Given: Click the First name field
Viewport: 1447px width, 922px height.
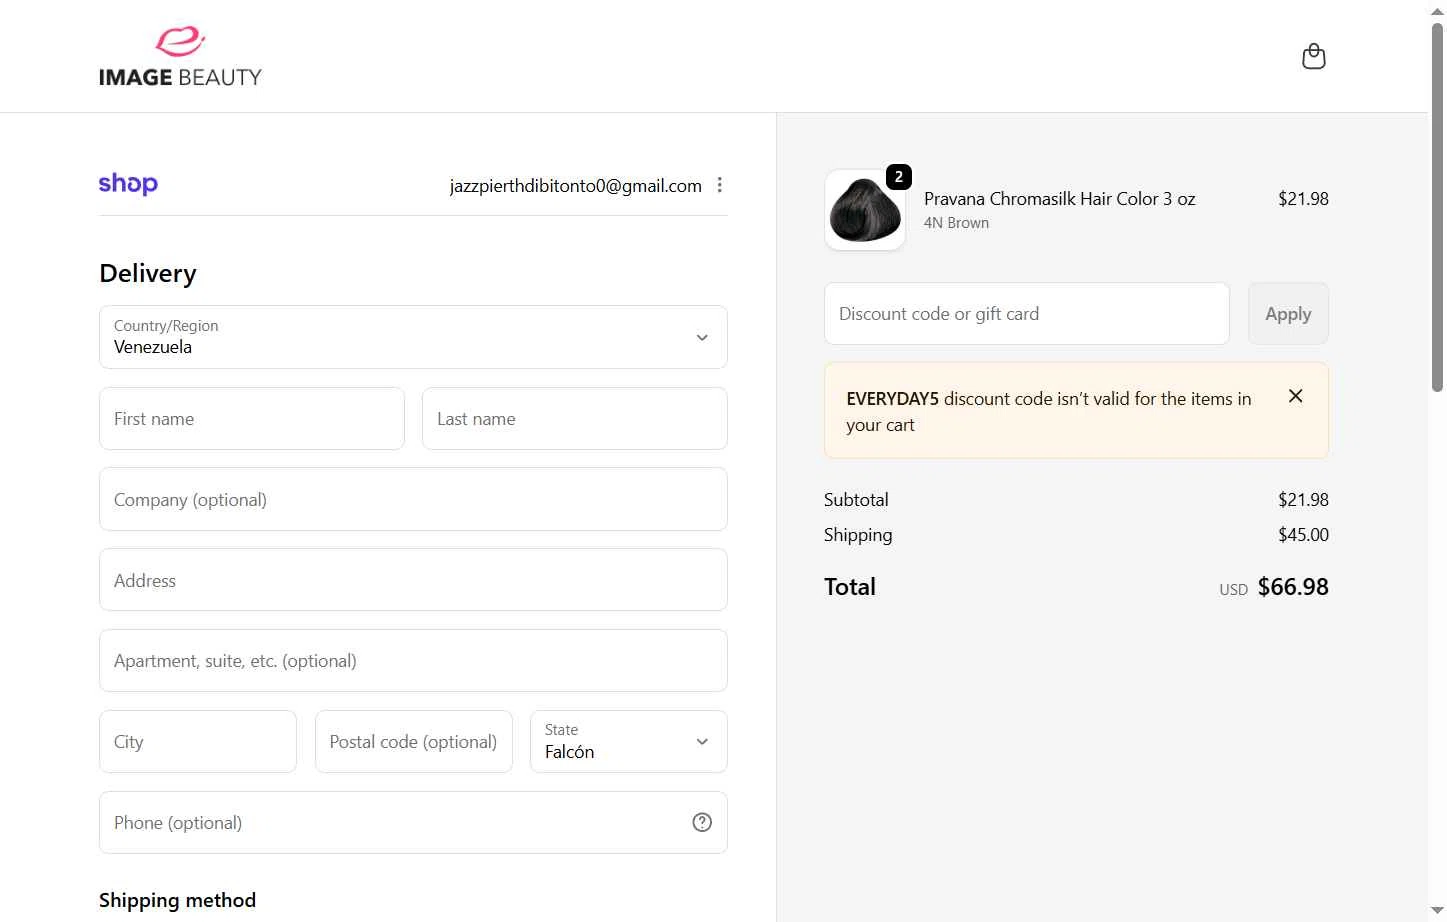Looking at the screenshot, I should pos(252,419).
